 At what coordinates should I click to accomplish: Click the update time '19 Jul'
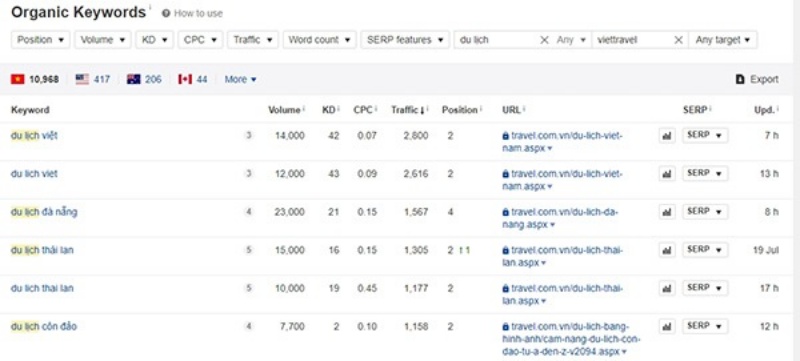click(x=767, y=250)
